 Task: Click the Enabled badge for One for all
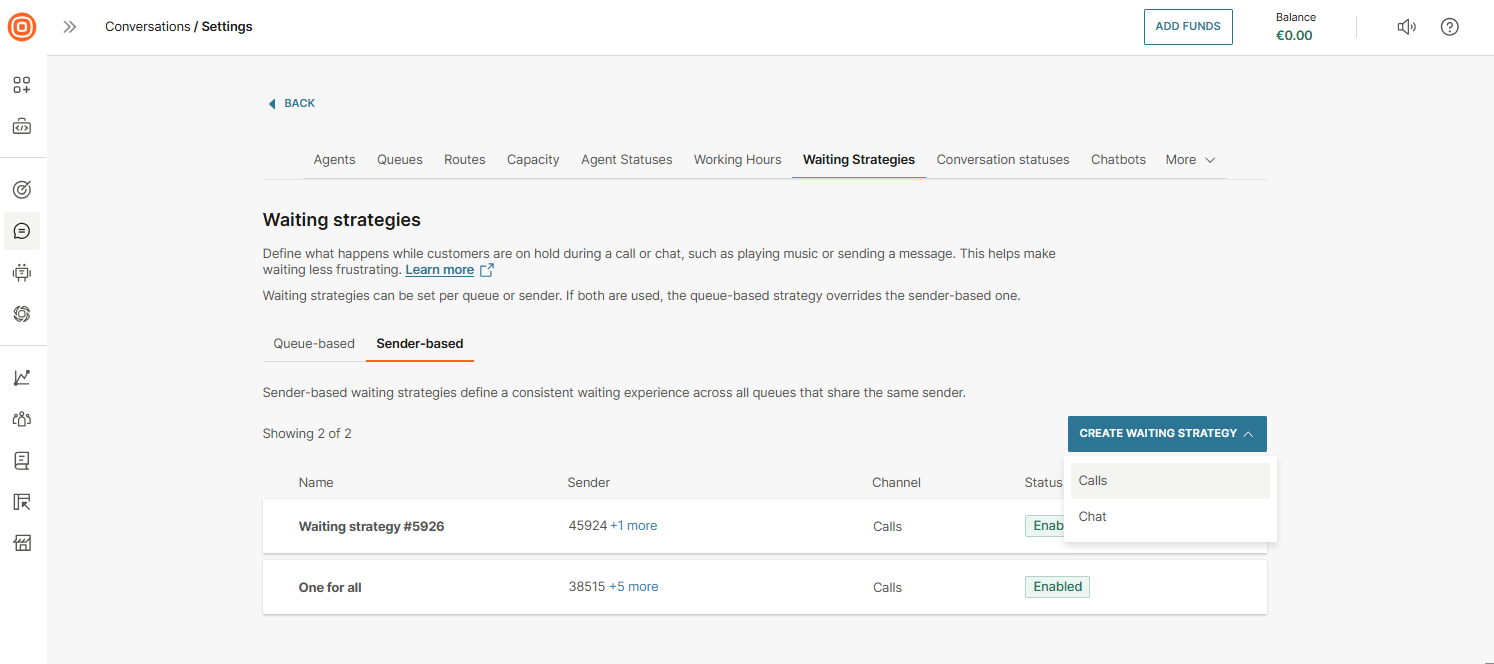point(1057,587)
